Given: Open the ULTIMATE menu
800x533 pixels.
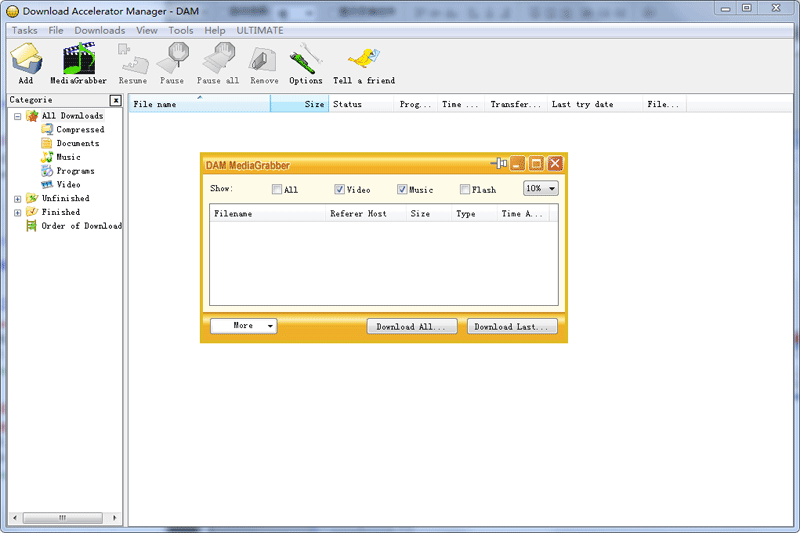Looking at the screenshot, I should coord(260,31).
